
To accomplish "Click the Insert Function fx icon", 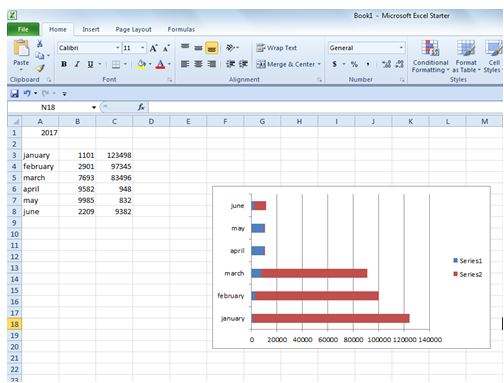I will pyautogui.click(x=141, y=107).
